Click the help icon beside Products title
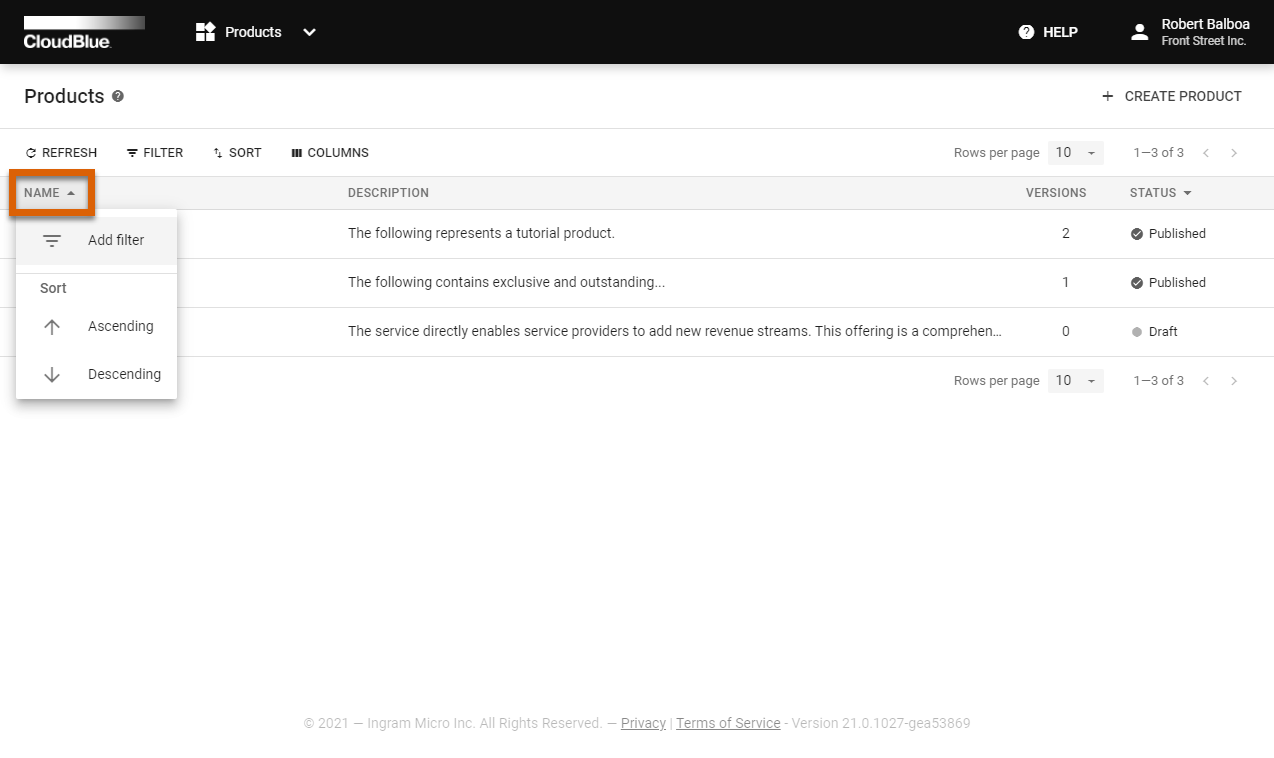 coord(118,96)
